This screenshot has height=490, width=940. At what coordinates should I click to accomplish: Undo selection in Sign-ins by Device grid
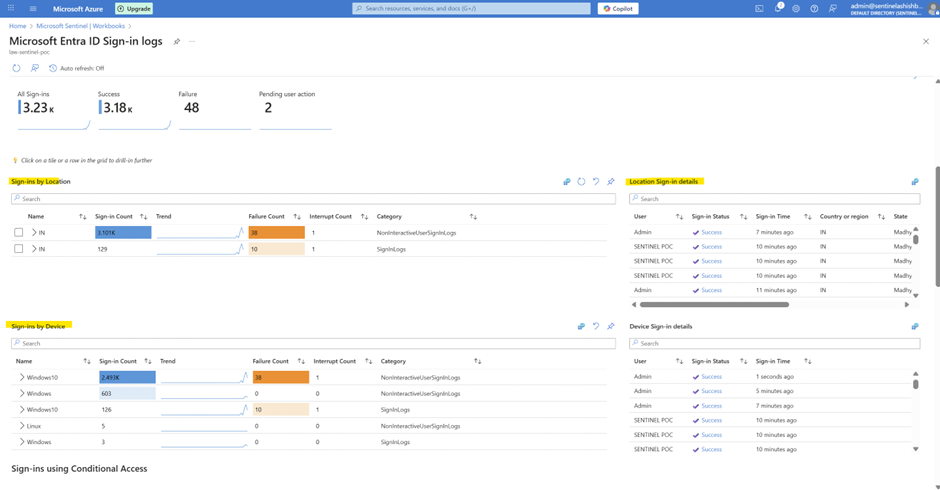point(596,326)
